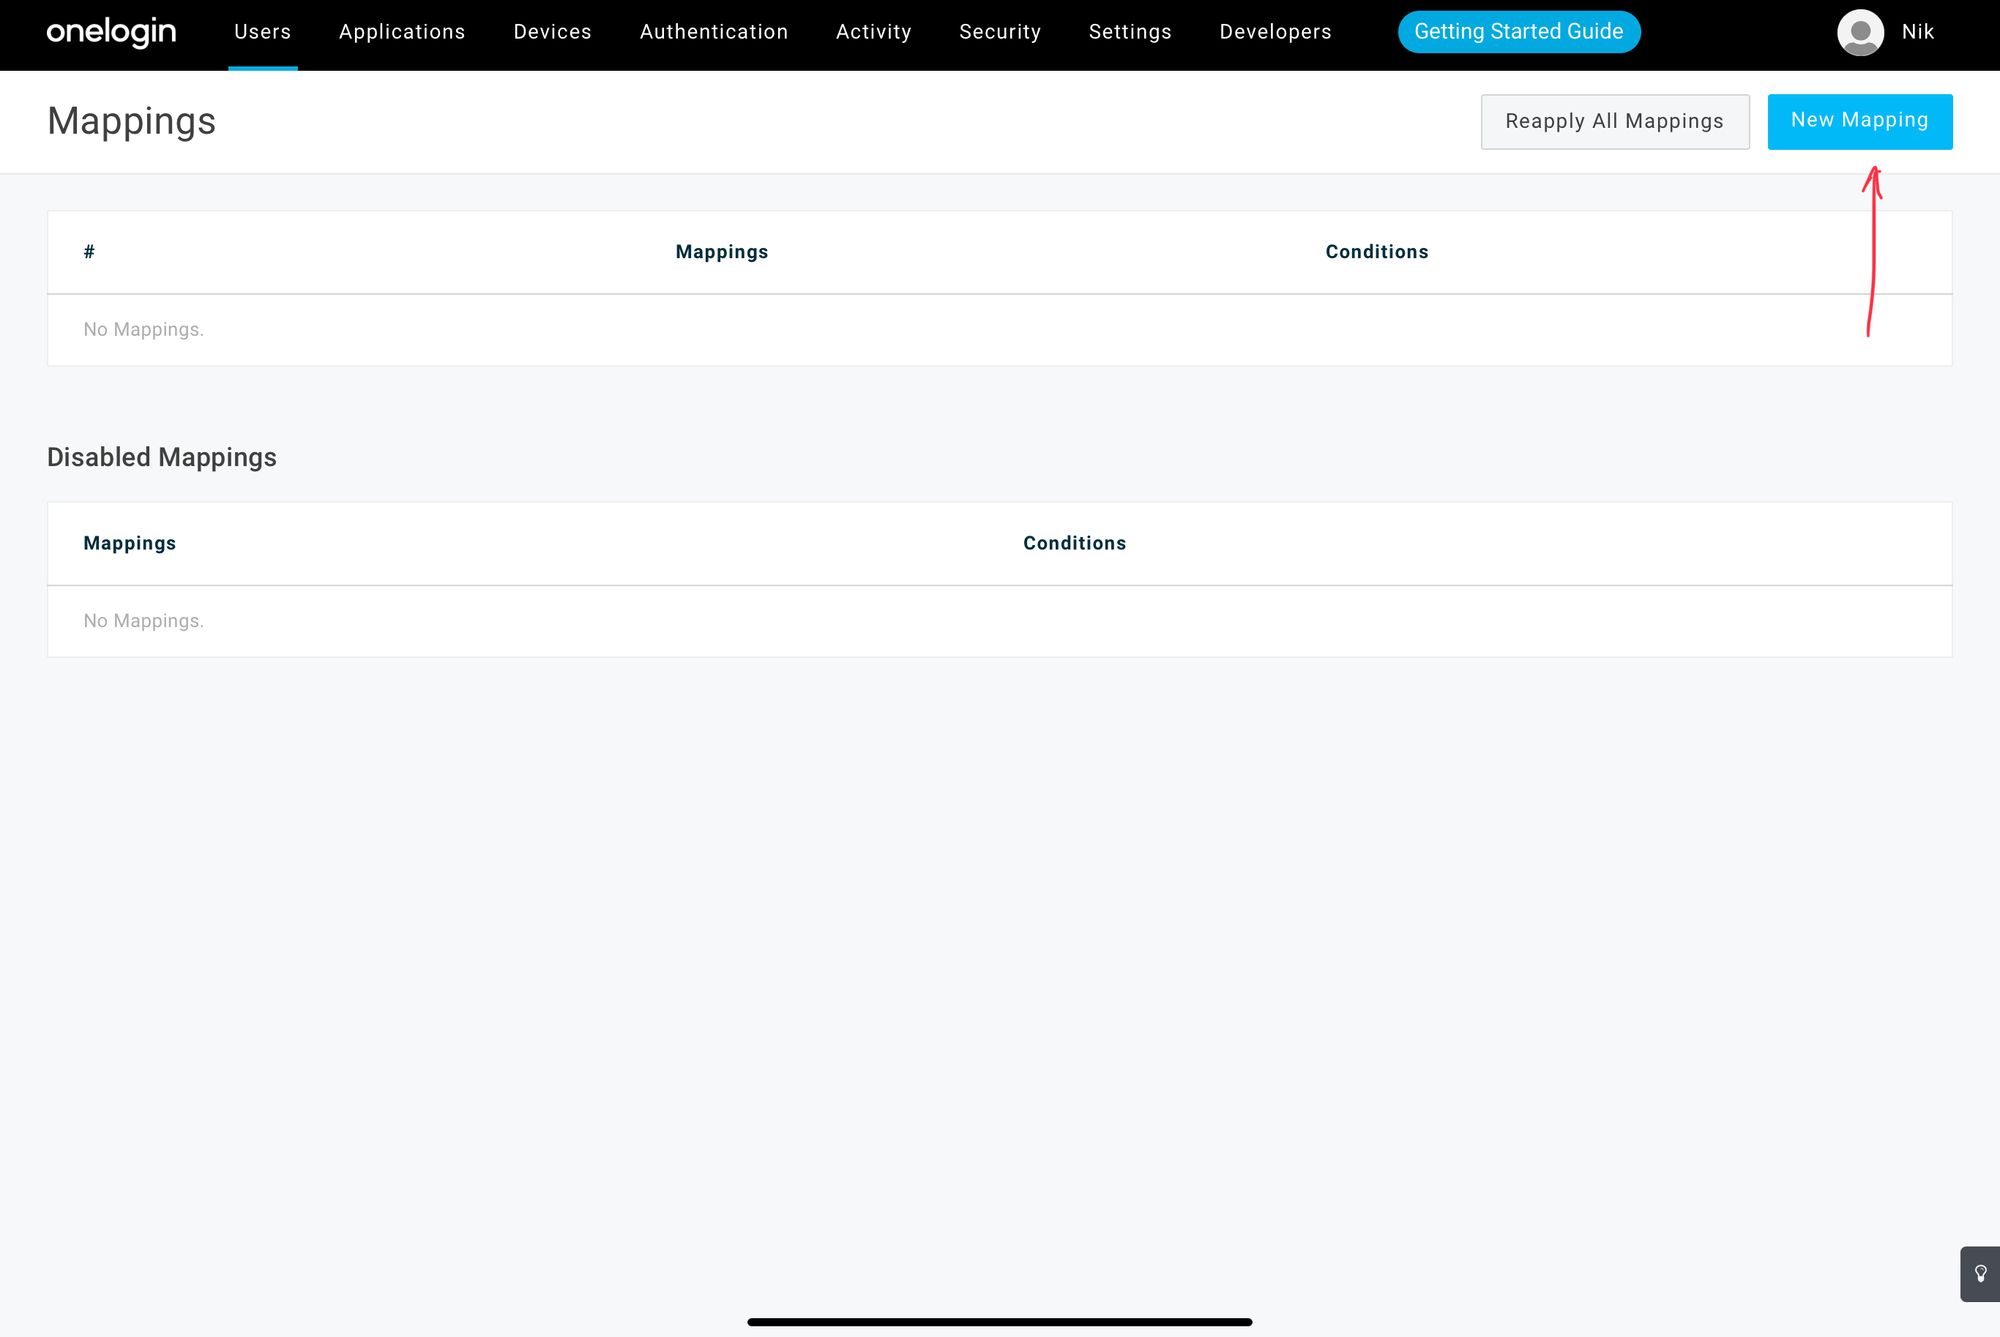The image size is (2000, 1337).
Task: Open the Users menu
Action: (262, 32)
